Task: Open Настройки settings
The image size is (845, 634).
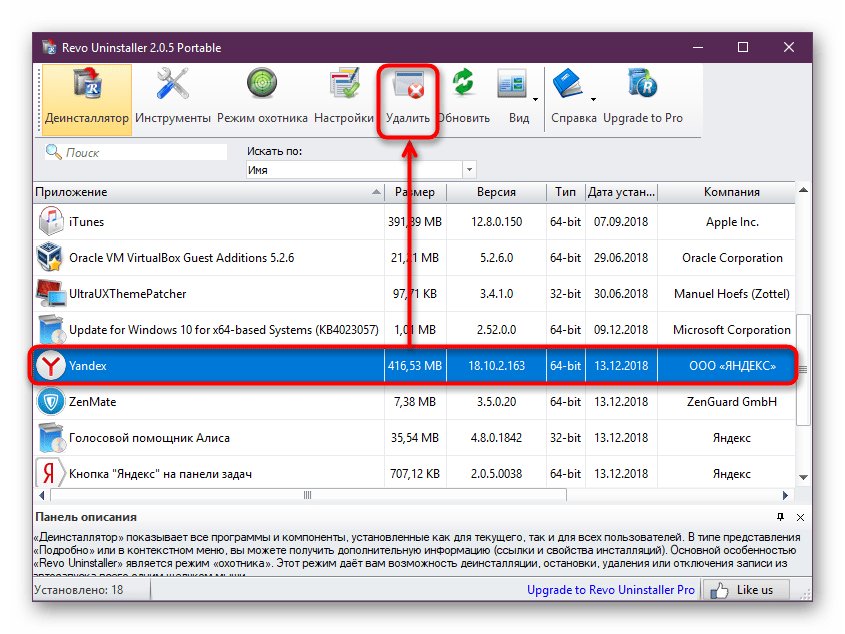Action: tap(344, 99)
